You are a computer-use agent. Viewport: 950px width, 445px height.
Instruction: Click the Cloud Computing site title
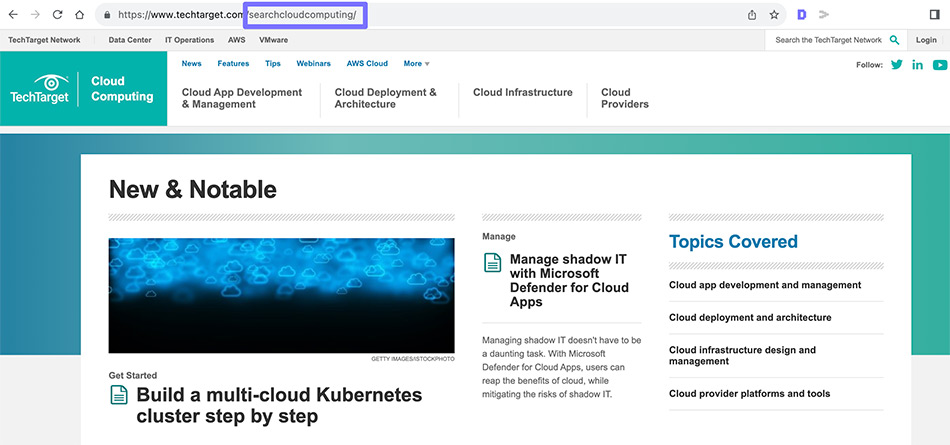click(122, 89)
